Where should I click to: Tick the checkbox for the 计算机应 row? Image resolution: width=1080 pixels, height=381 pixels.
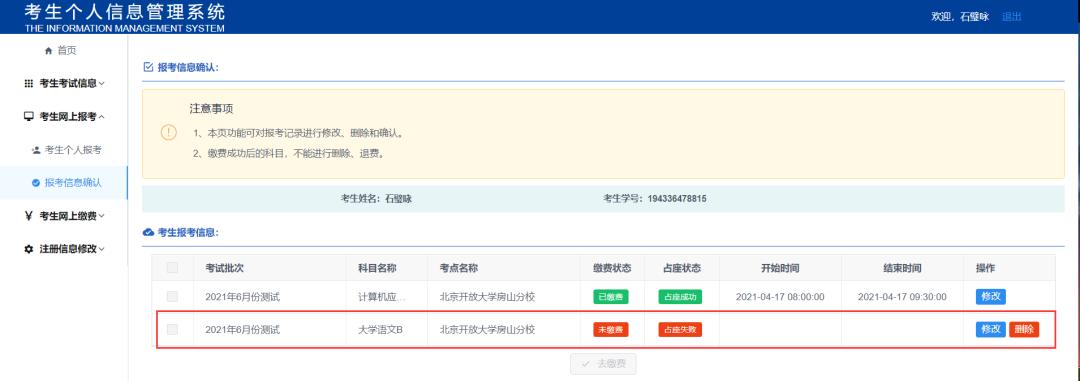click(x=172, y=297)
